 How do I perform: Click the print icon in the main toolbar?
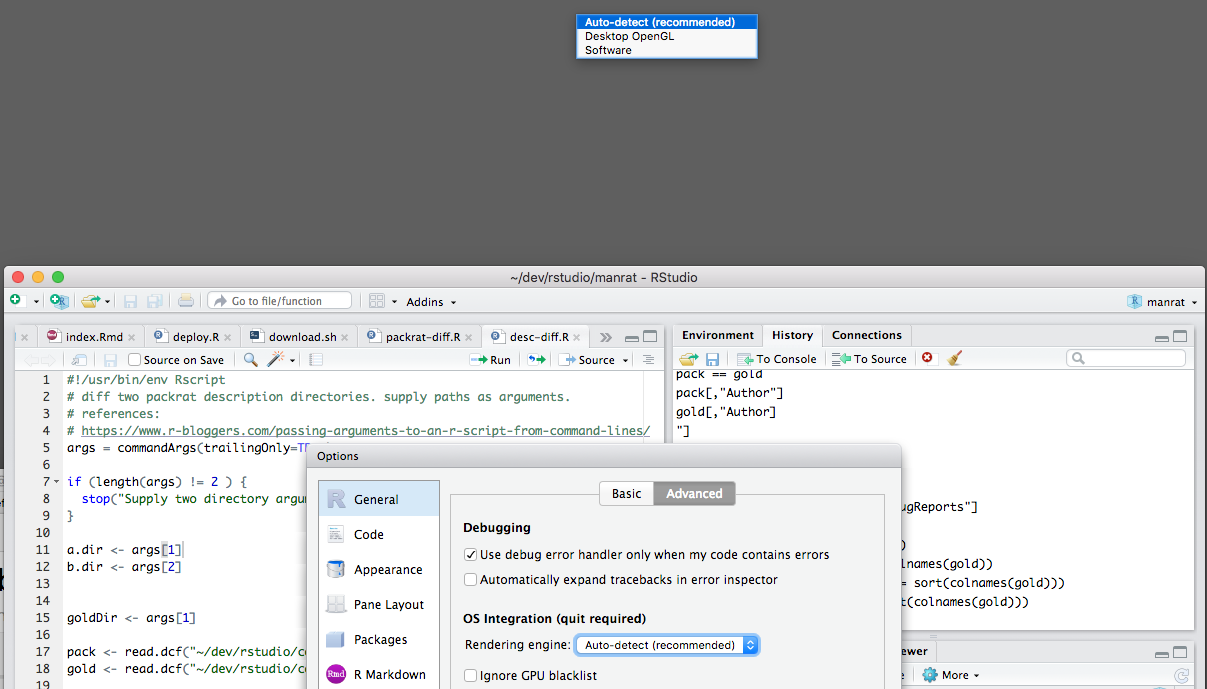coord(186,300)
